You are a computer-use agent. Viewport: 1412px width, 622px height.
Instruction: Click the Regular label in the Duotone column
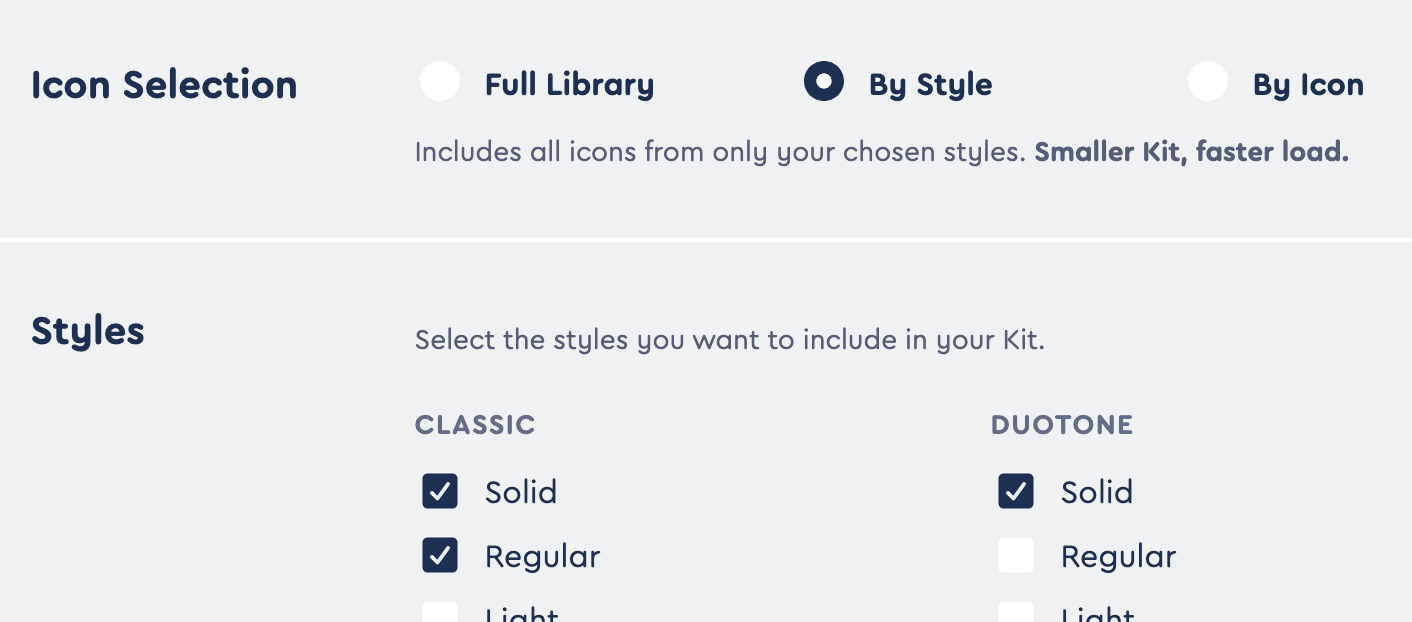pyautogui.click(x=1119, y=555)
